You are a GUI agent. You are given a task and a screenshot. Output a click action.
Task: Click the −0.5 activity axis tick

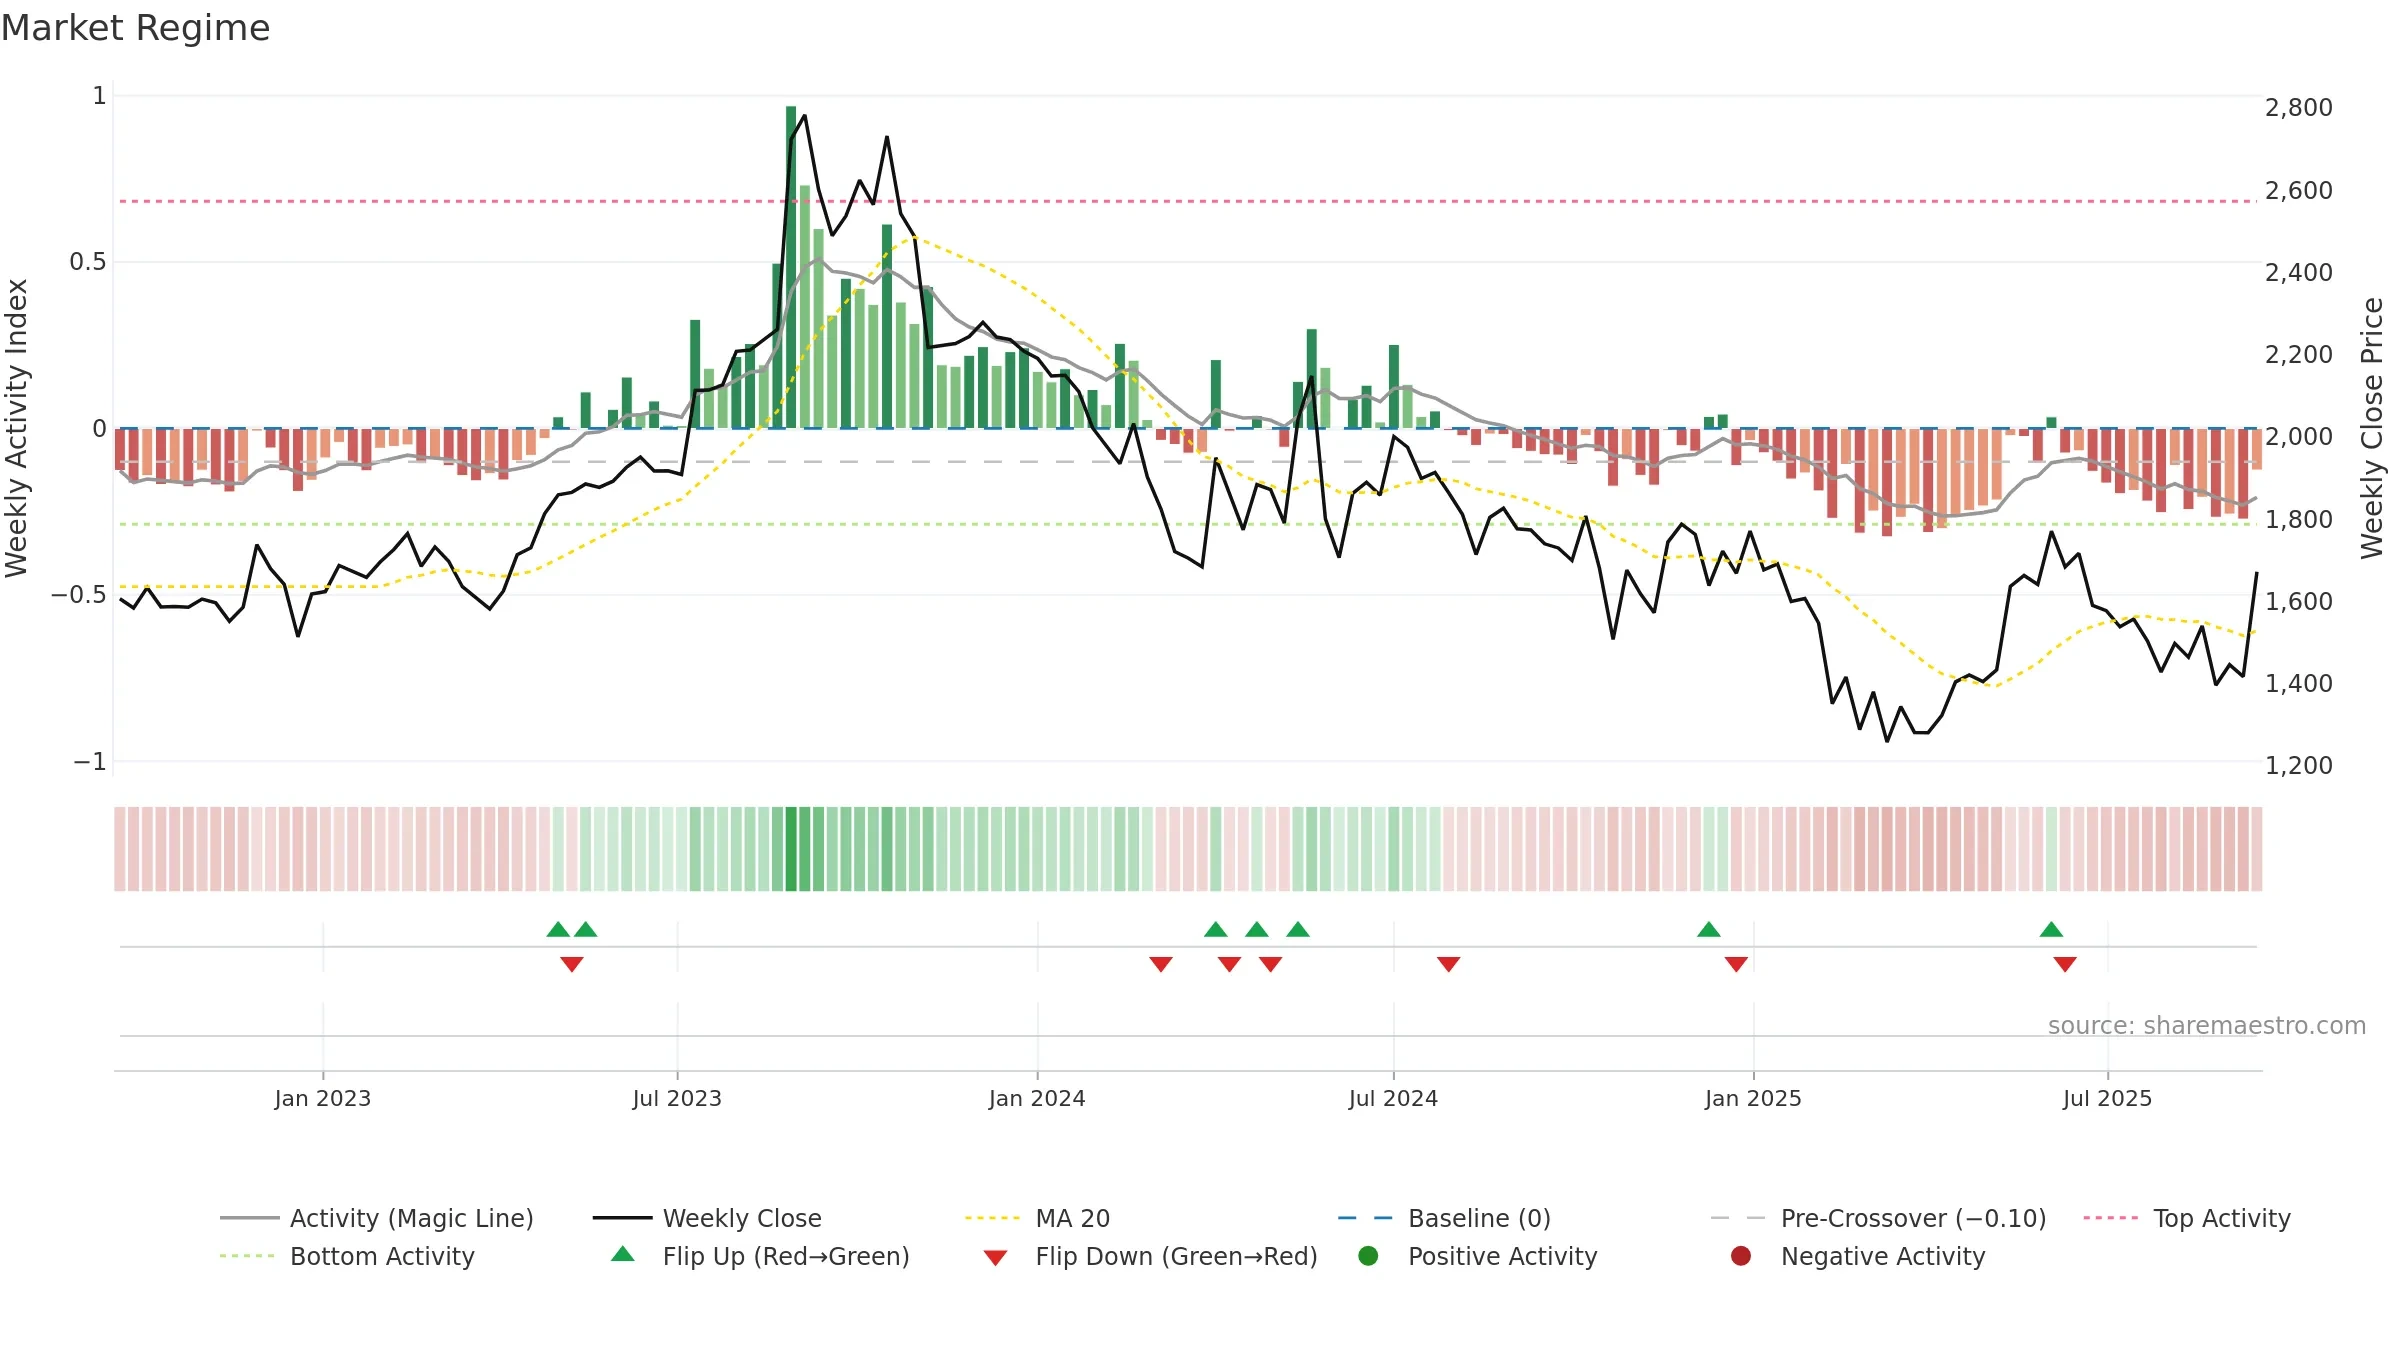79,595
